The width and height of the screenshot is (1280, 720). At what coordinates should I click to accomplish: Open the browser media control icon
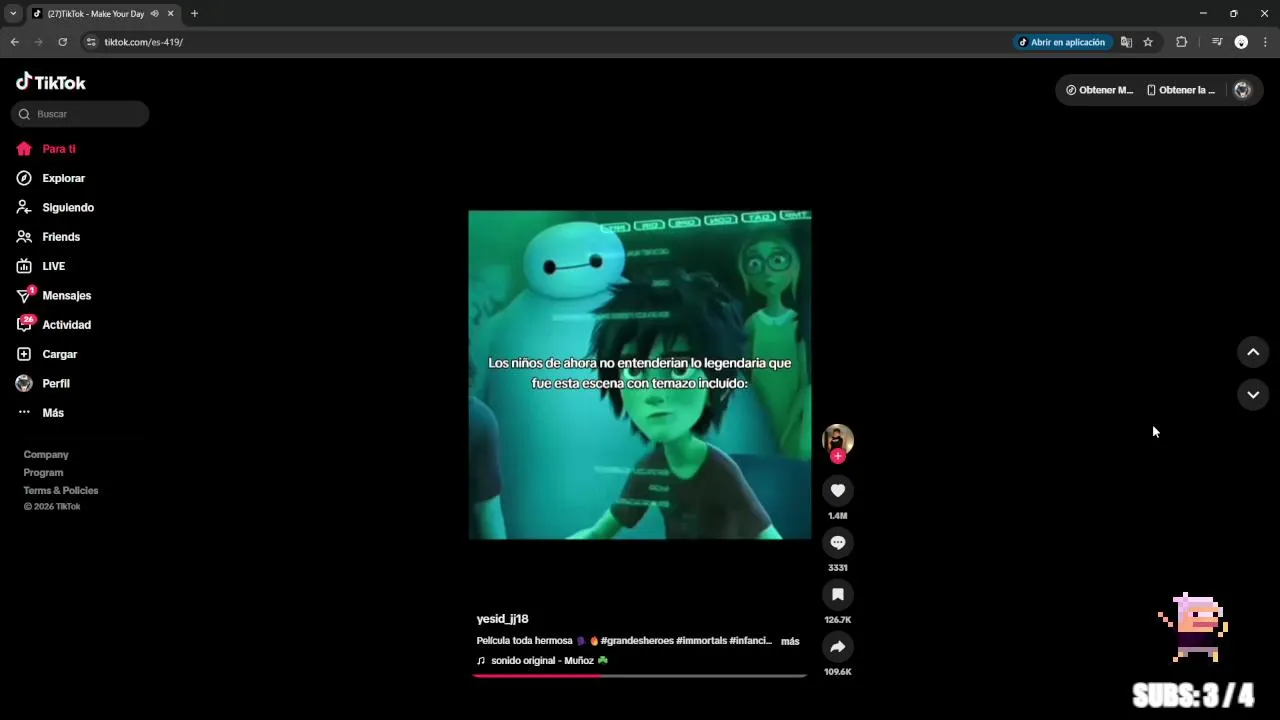point(1217,42)
